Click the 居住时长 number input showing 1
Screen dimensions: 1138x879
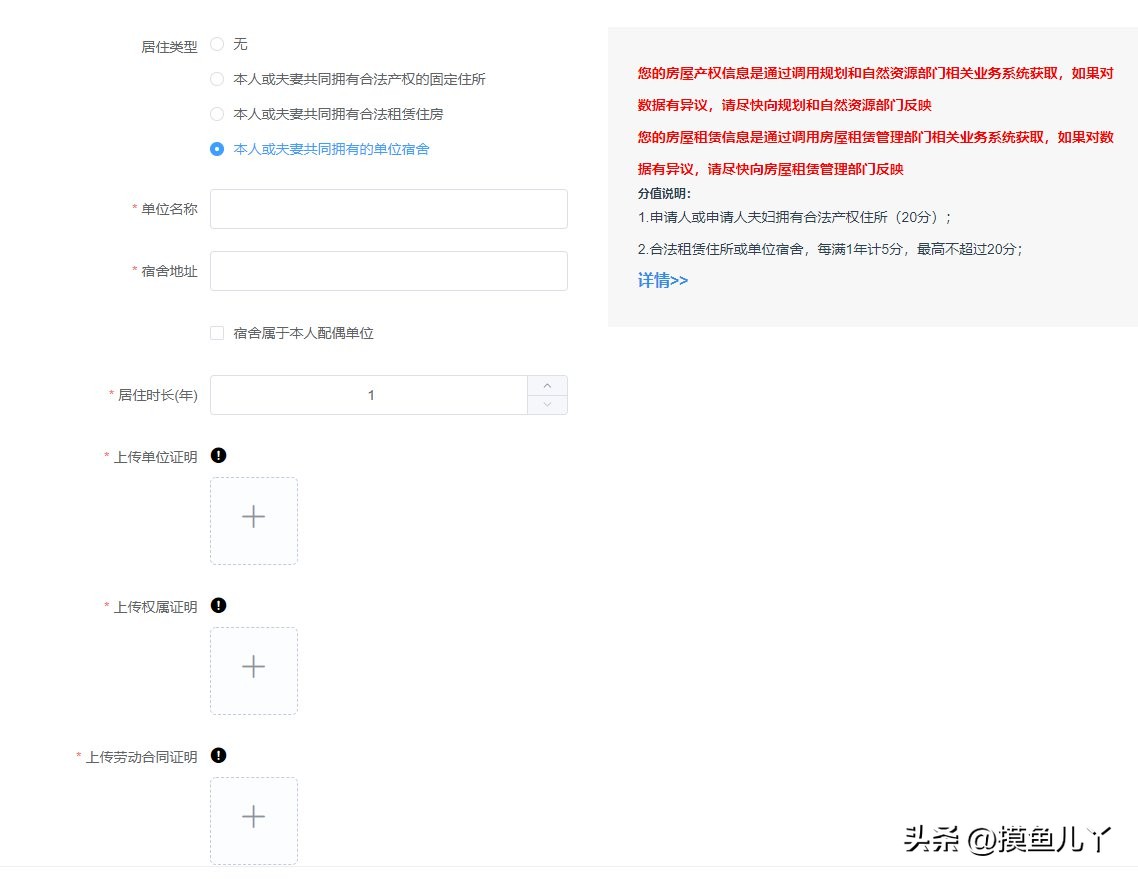click(x=371, y=395)
